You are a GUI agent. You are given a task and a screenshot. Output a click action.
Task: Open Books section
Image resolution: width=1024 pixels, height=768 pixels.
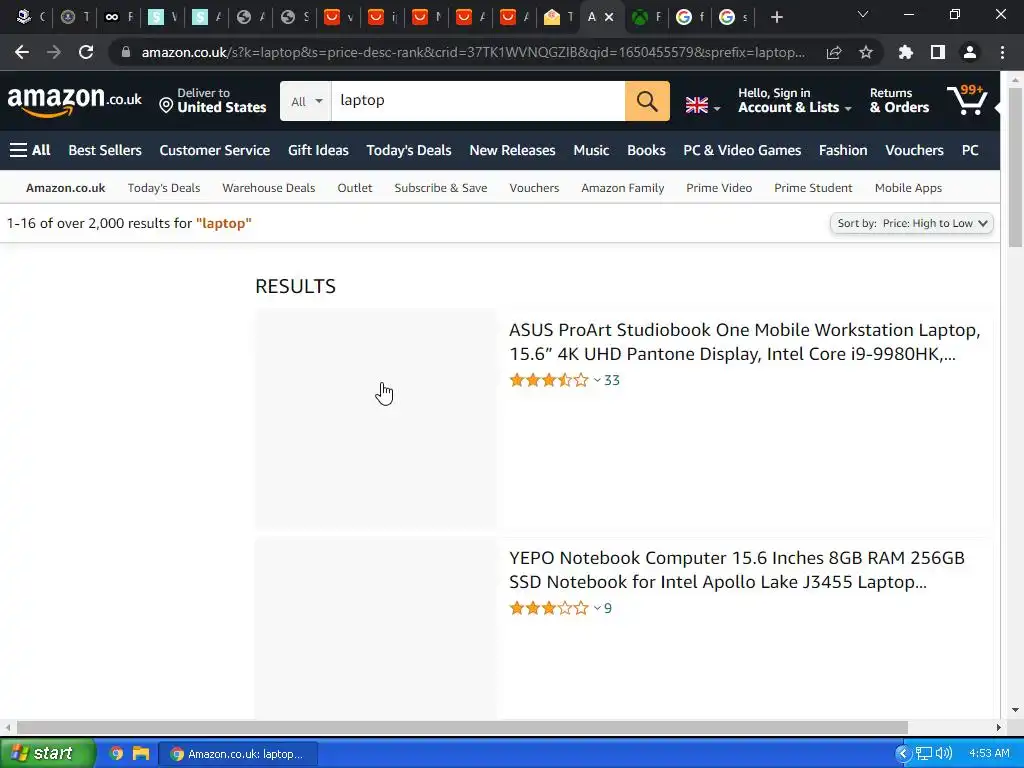[646, 150]
